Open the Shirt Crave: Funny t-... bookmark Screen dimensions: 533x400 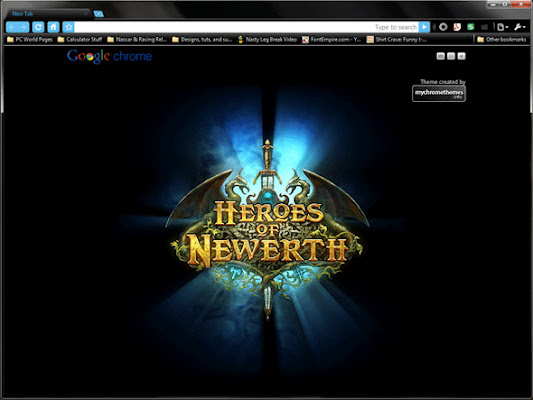click(396, 39)
